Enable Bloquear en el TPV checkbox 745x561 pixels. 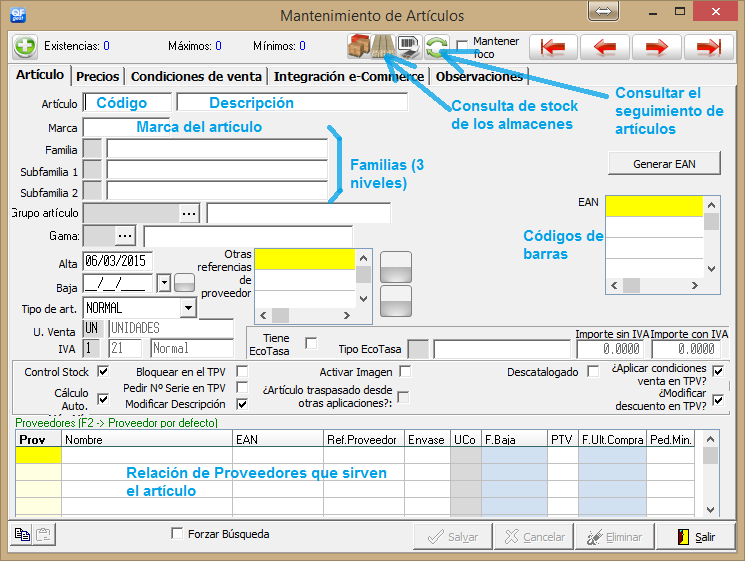tap(242, 371)
